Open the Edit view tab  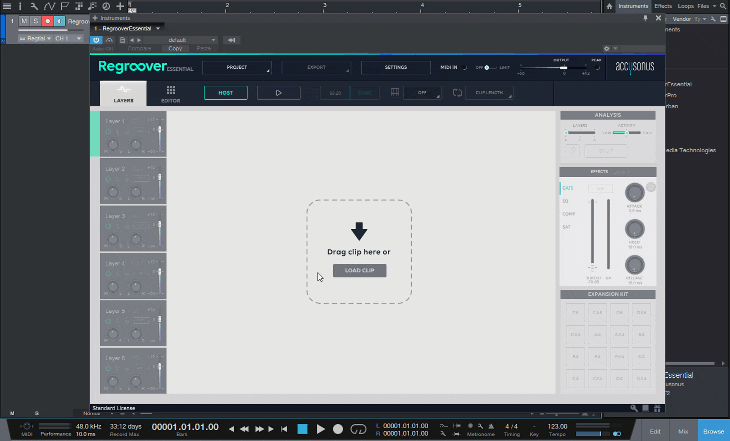tap(655, 431)
